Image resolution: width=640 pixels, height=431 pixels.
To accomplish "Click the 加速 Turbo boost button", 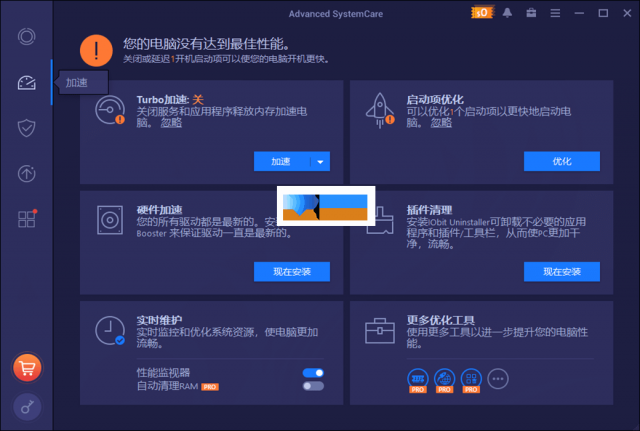I will 282,162.
